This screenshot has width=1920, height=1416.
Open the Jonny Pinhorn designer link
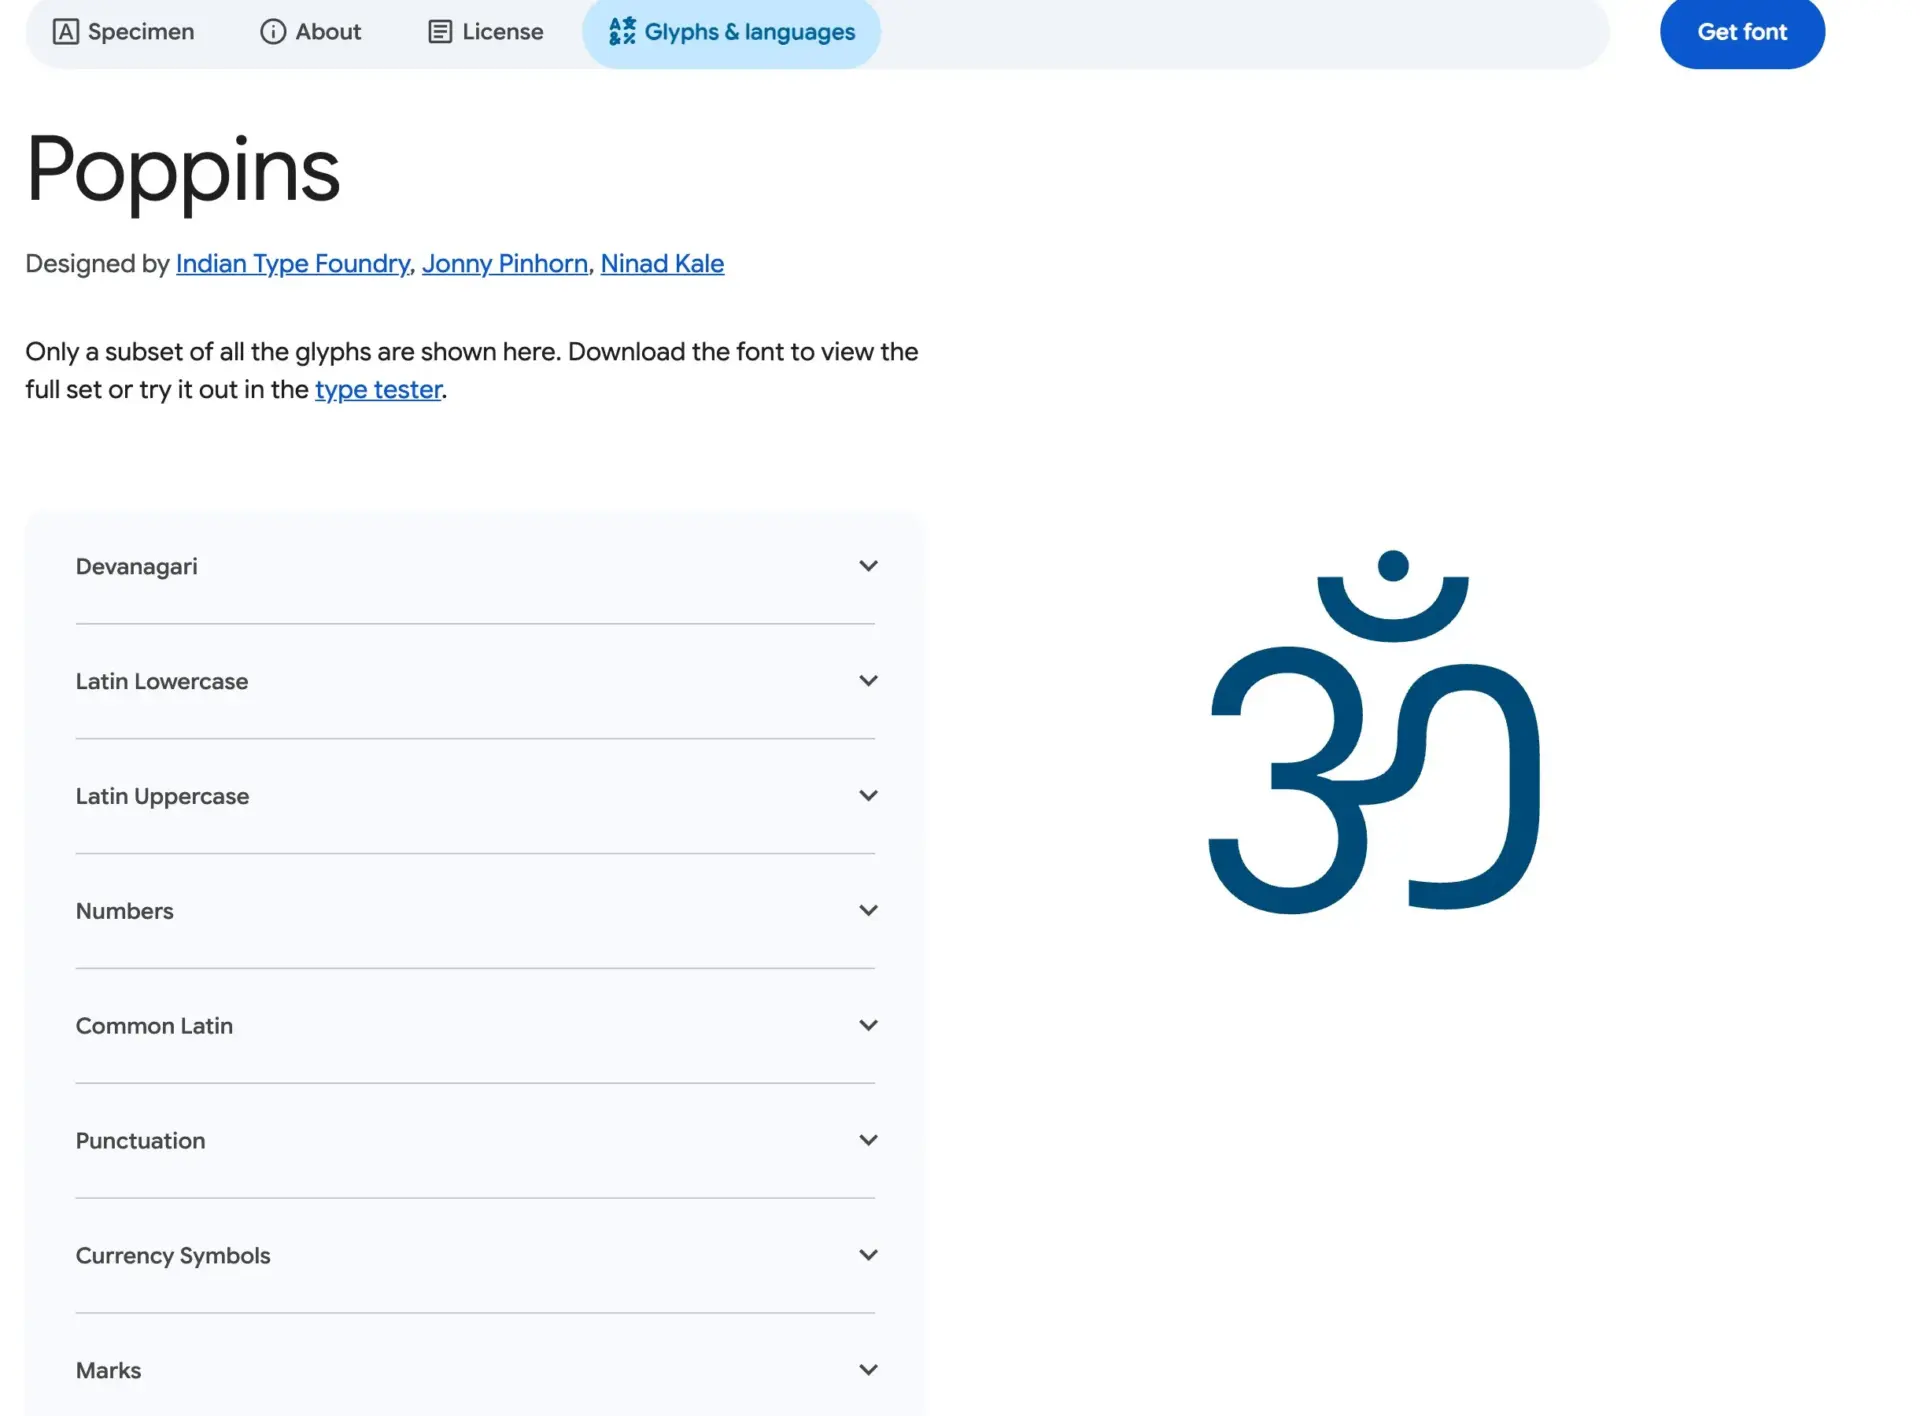pos(505,264)
